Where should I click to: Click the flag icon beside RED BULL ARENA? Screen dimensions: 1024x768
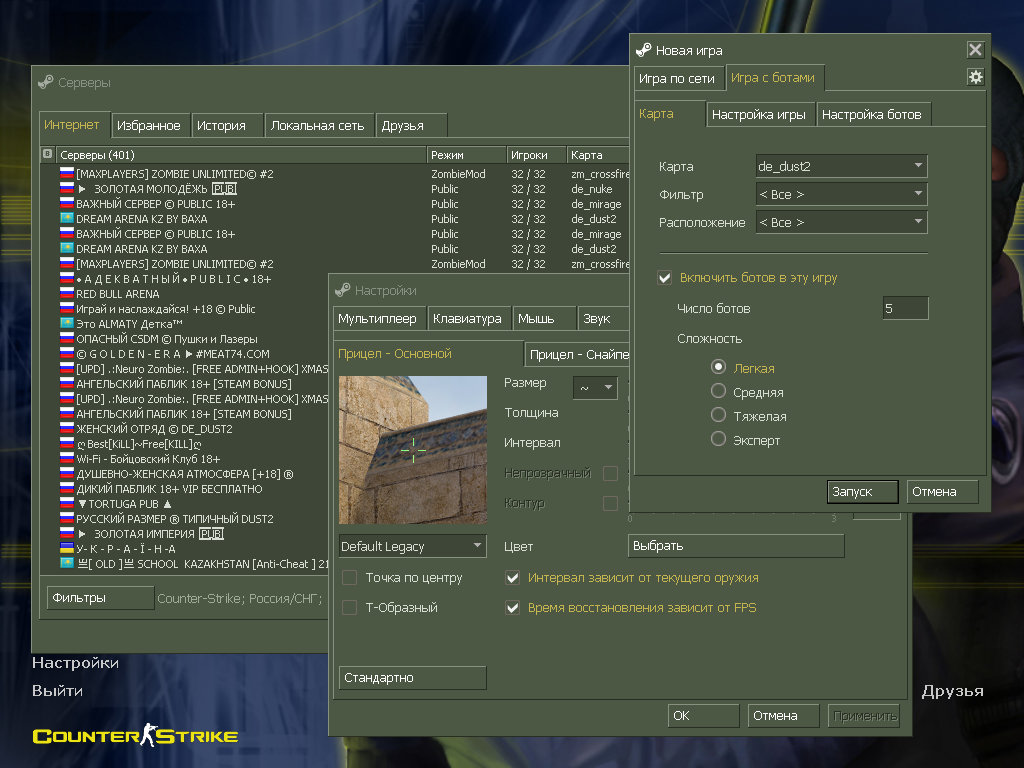click(67, 294)
